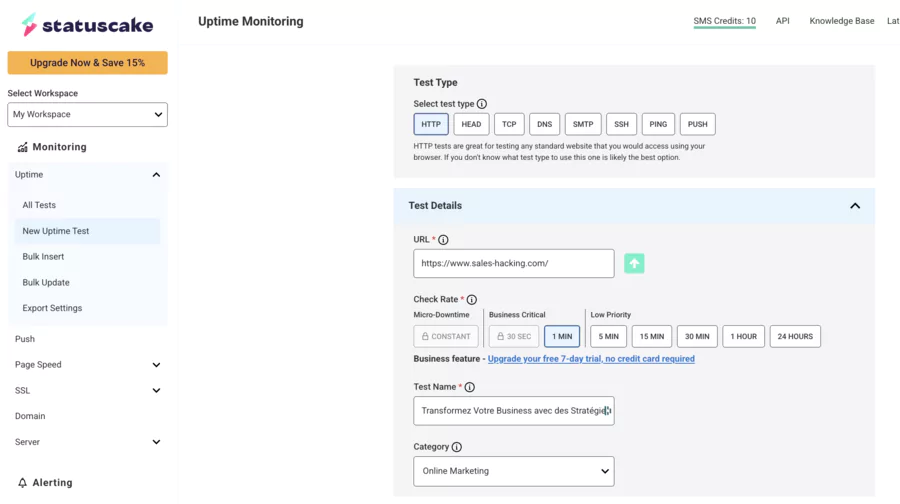Click into the URL input field

click(514, 263)
